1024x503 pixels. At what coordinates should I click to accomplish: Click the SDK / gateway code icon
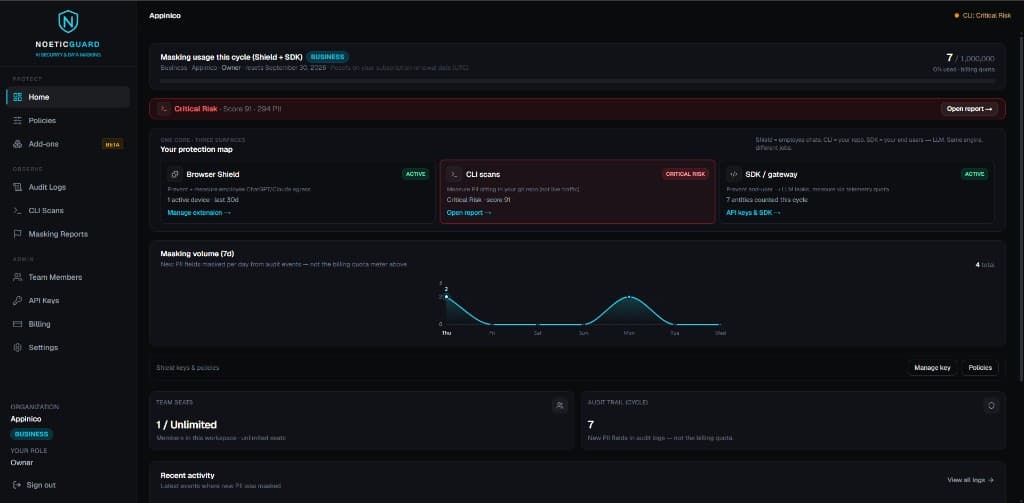pyautogui.click(x=733, y=174)
